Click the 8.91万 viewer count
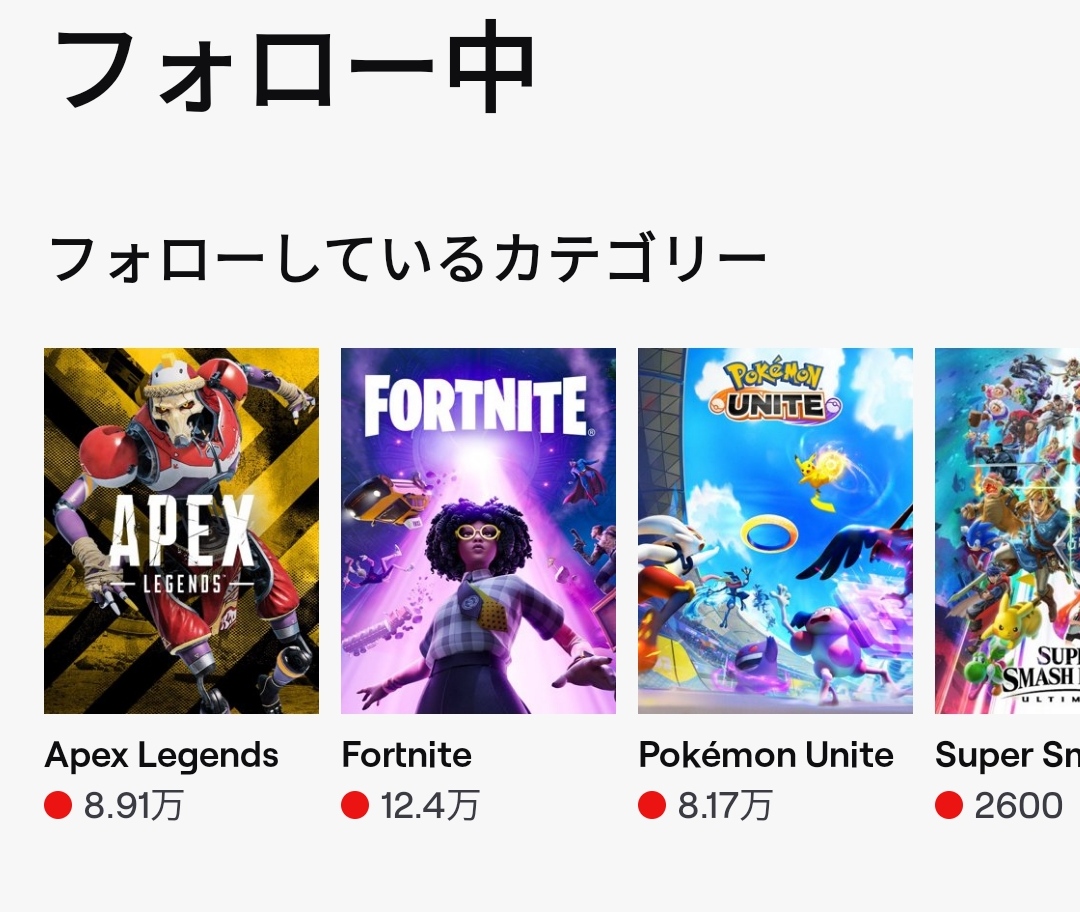 [133, 805]
